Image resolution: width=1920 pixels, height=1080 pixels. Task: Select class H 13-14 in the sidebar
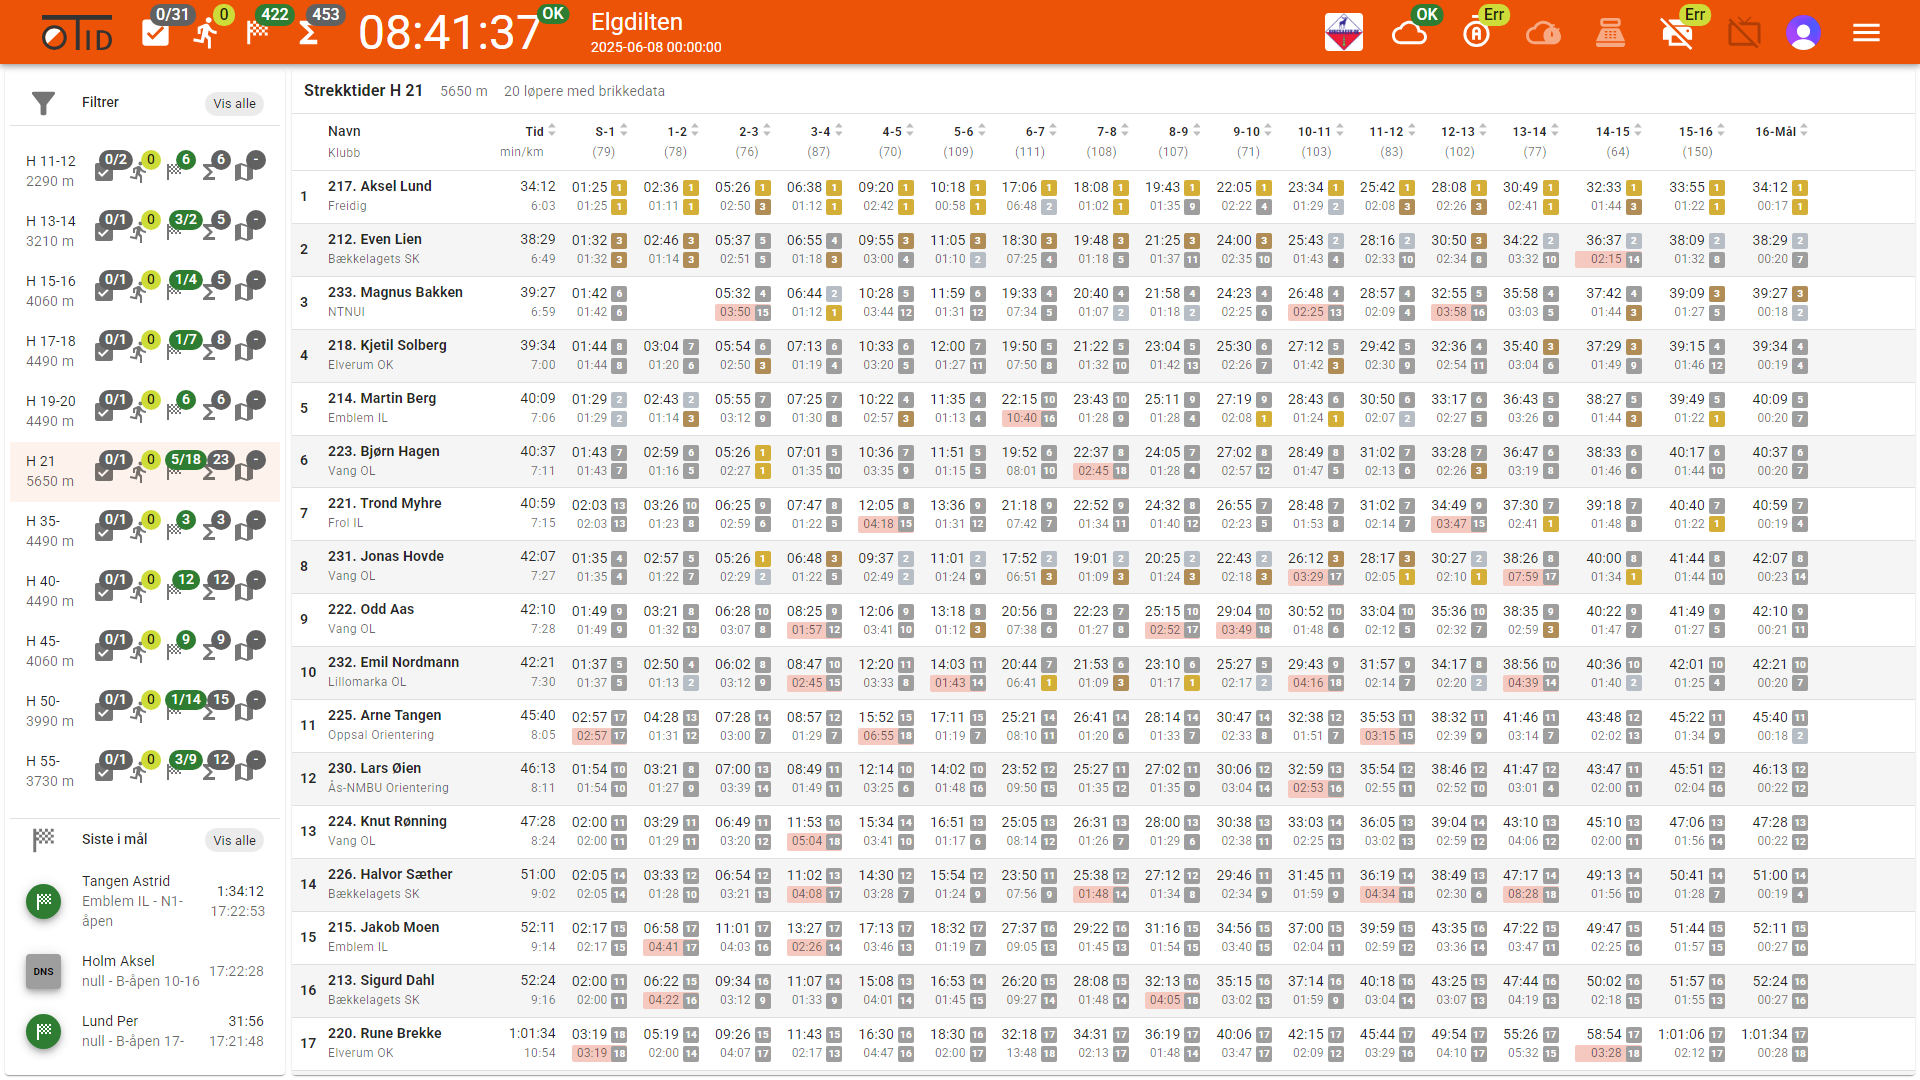click(145, 231)
